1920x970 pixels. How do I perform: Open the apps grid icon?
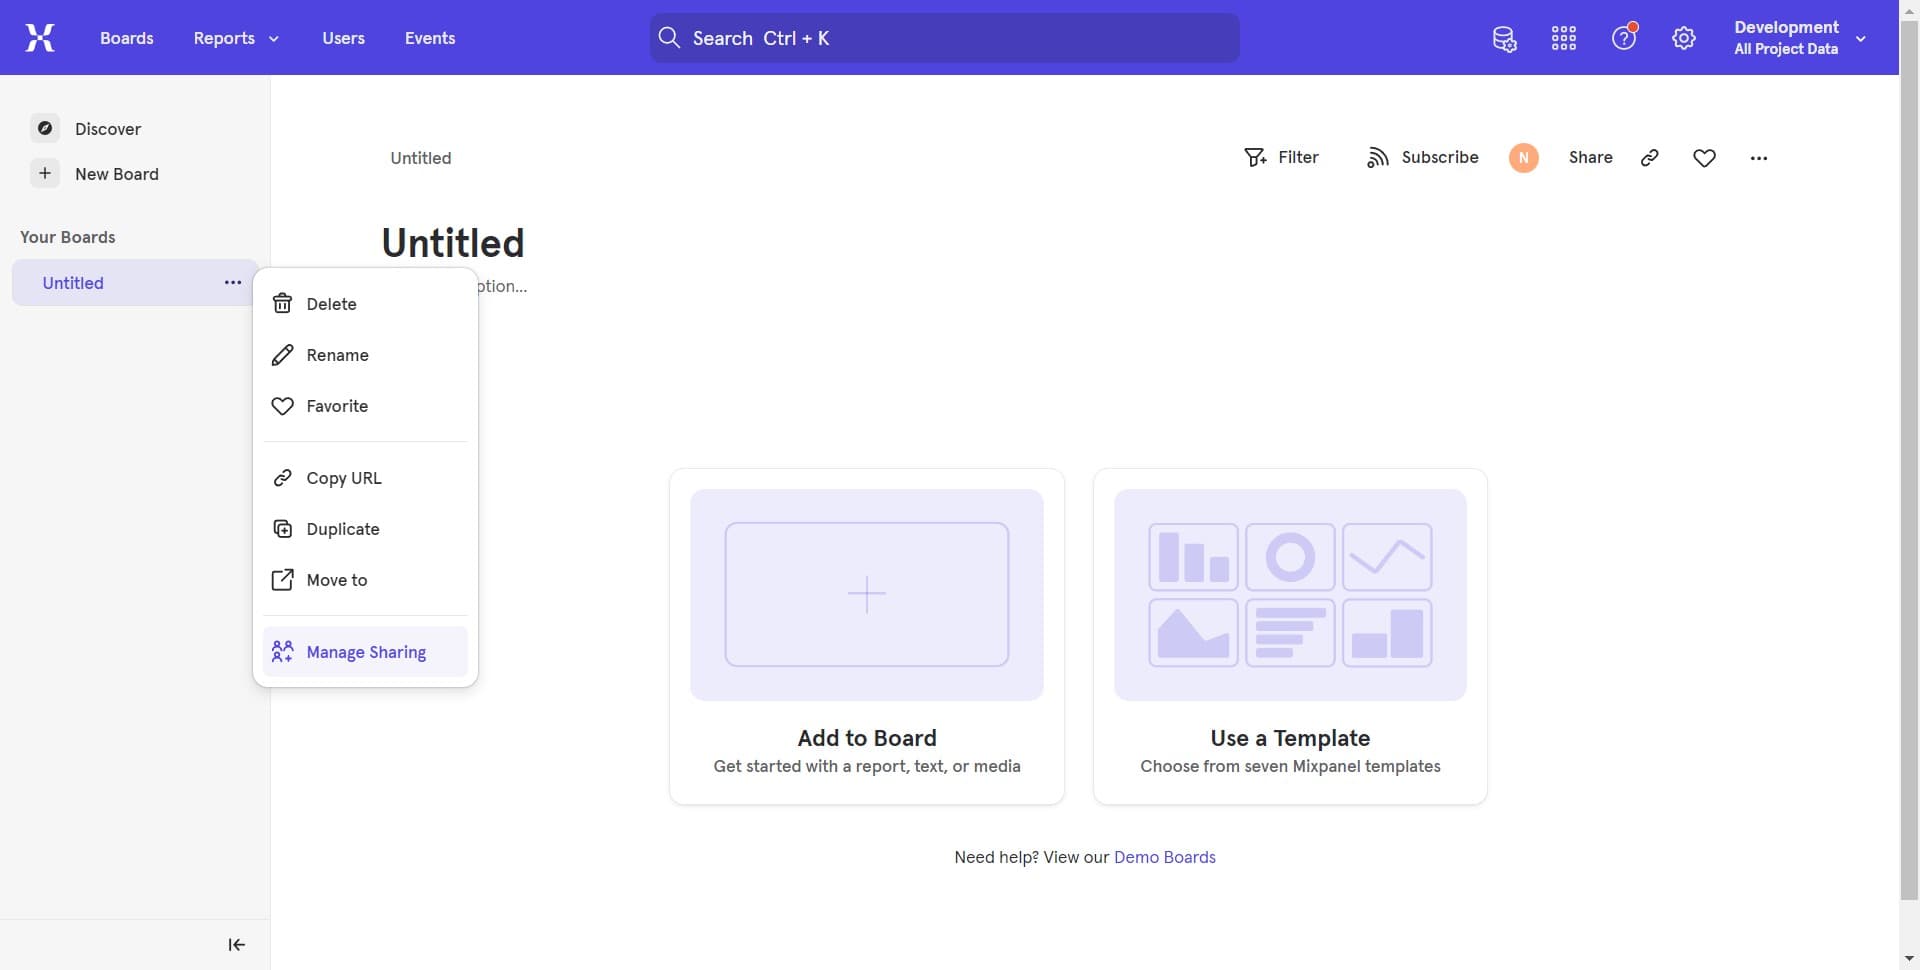(1564, 39)
